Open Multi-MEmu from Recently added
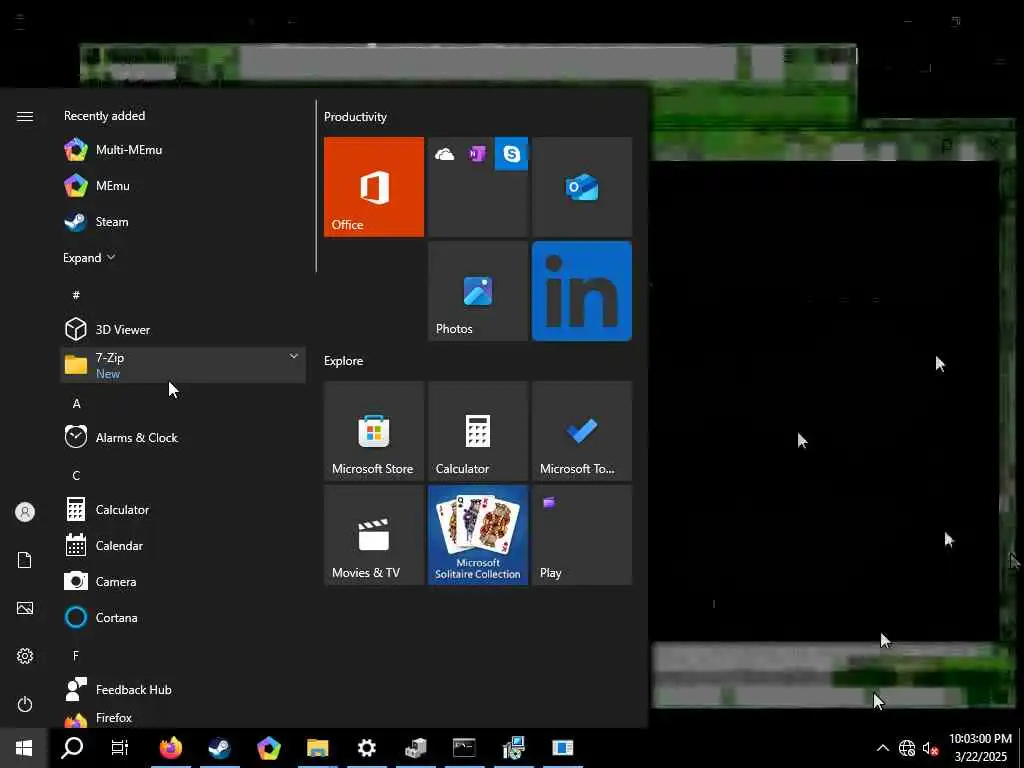This screenshot has width=1024, height=768. pyautogui.click(x=183, y=150)
